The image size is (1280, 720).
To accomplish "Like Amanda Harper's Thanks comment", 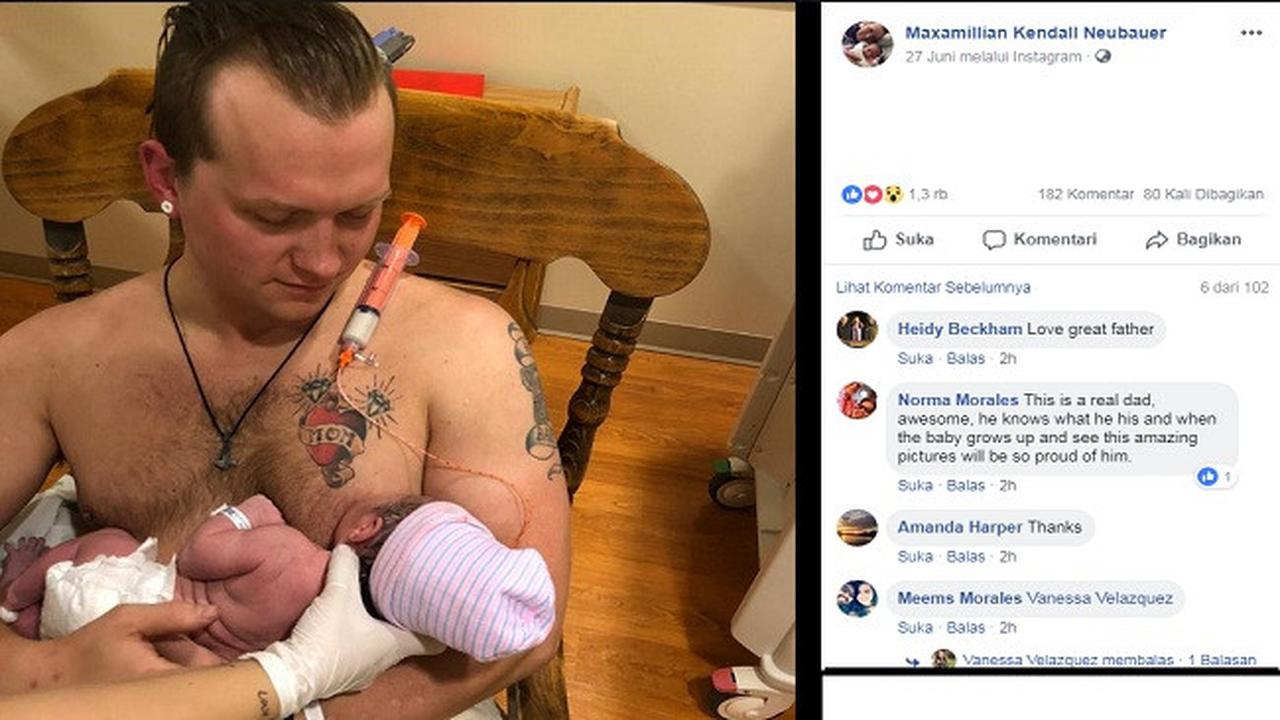I will pyautogui.click(x=915, y=556).
